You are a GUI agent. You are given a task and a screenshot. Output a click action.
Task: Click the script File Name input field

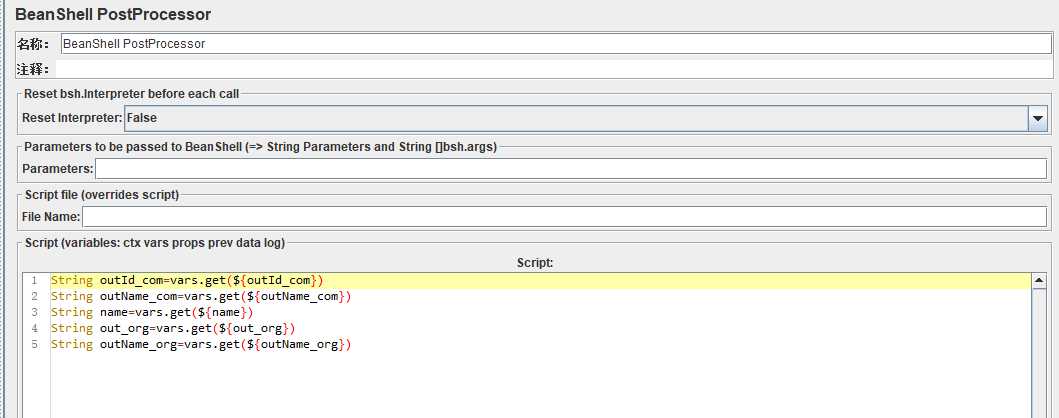(x=564, y=217)
